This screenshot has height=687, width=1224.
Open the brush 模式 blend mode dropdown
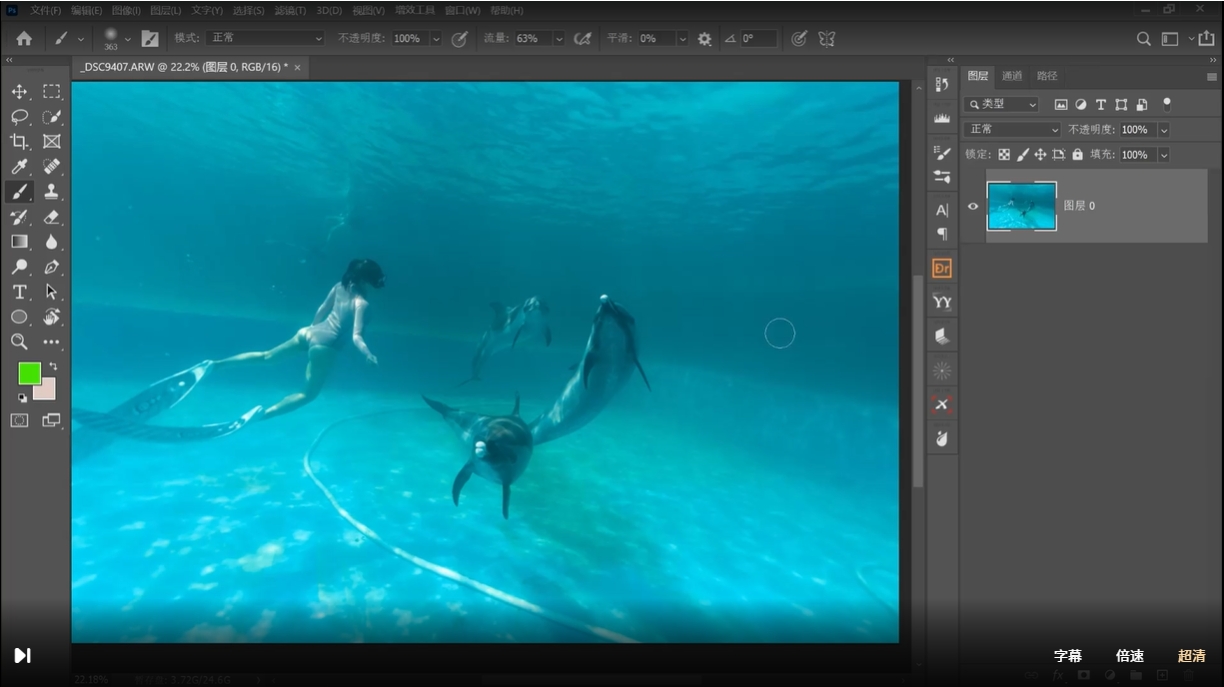[x=265, y=38]
